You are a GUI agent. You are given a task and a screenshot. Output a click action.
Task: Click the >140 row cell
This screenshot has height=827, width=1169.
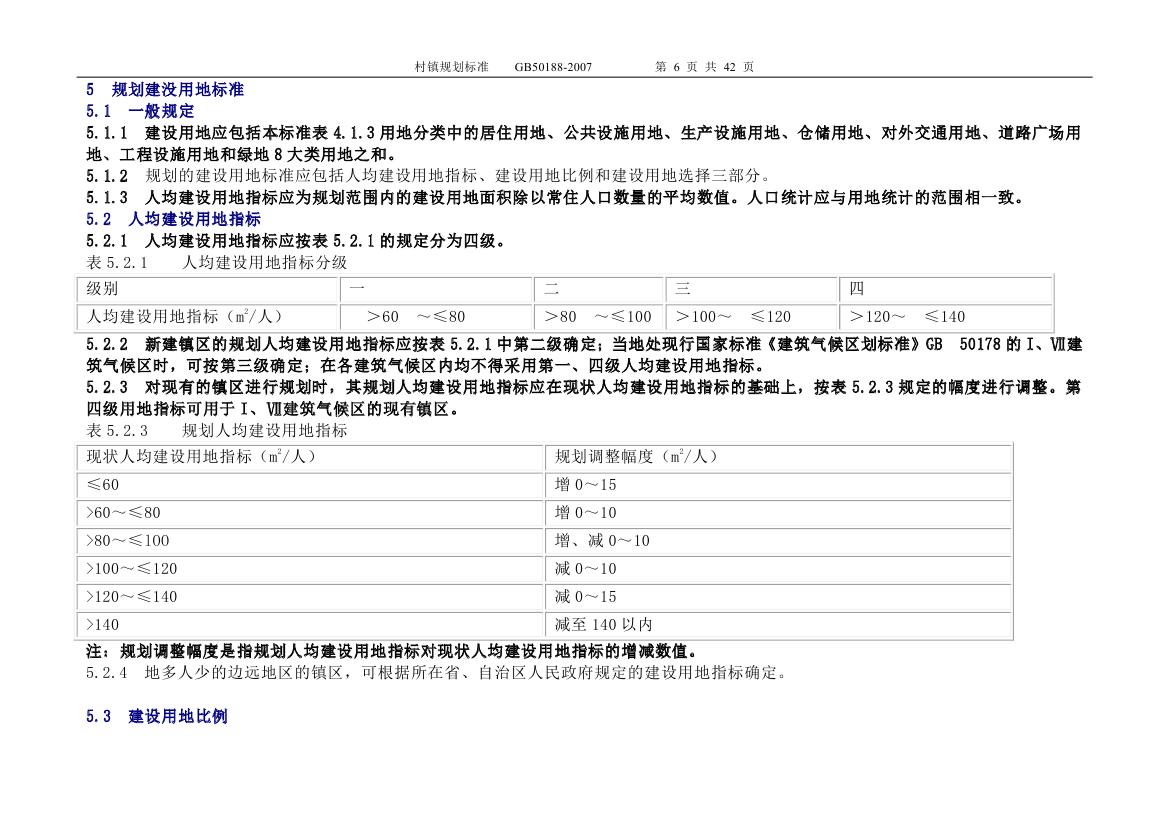(310, 625)
